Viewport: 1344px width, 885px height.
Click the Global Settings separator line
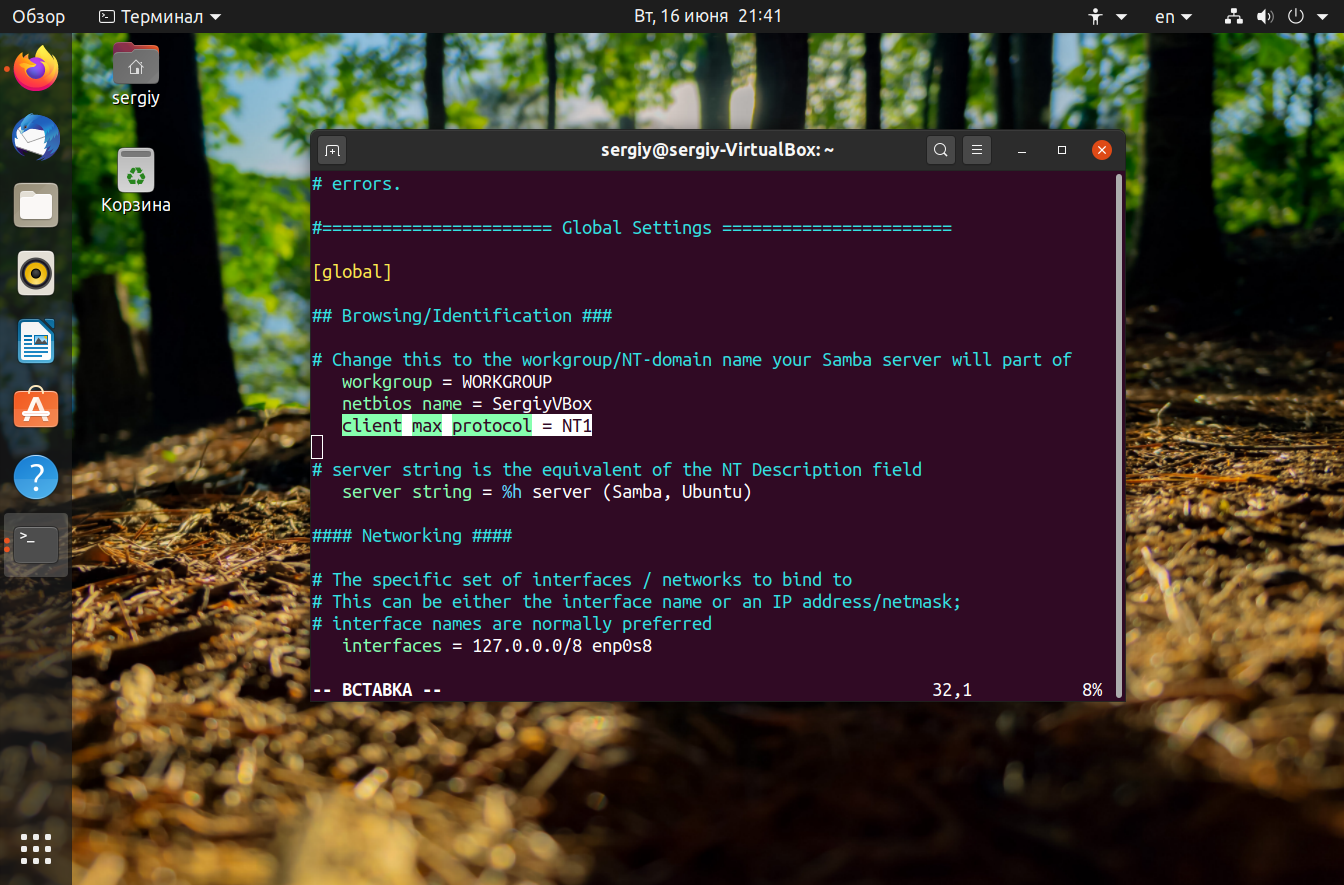coord(632,228)
